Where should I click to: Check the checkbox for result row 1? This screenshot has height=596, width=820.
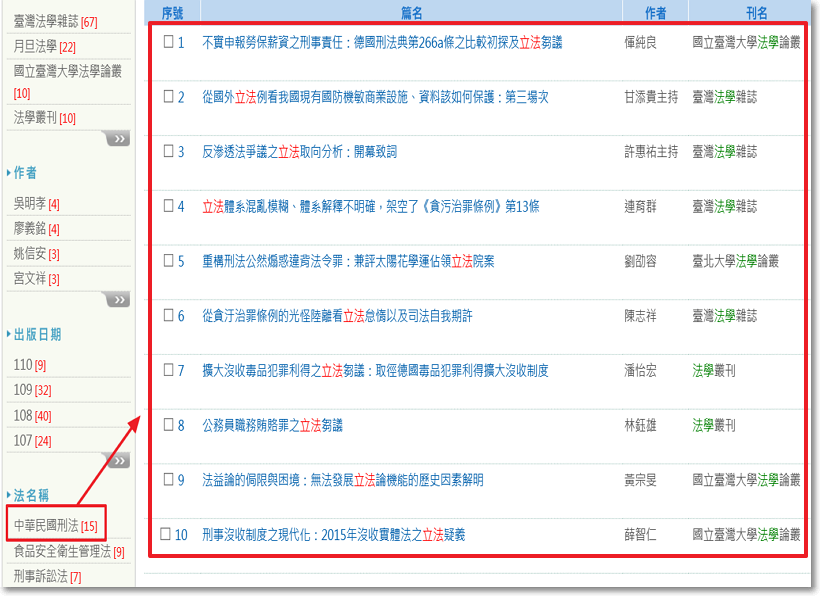coord(169,42)
